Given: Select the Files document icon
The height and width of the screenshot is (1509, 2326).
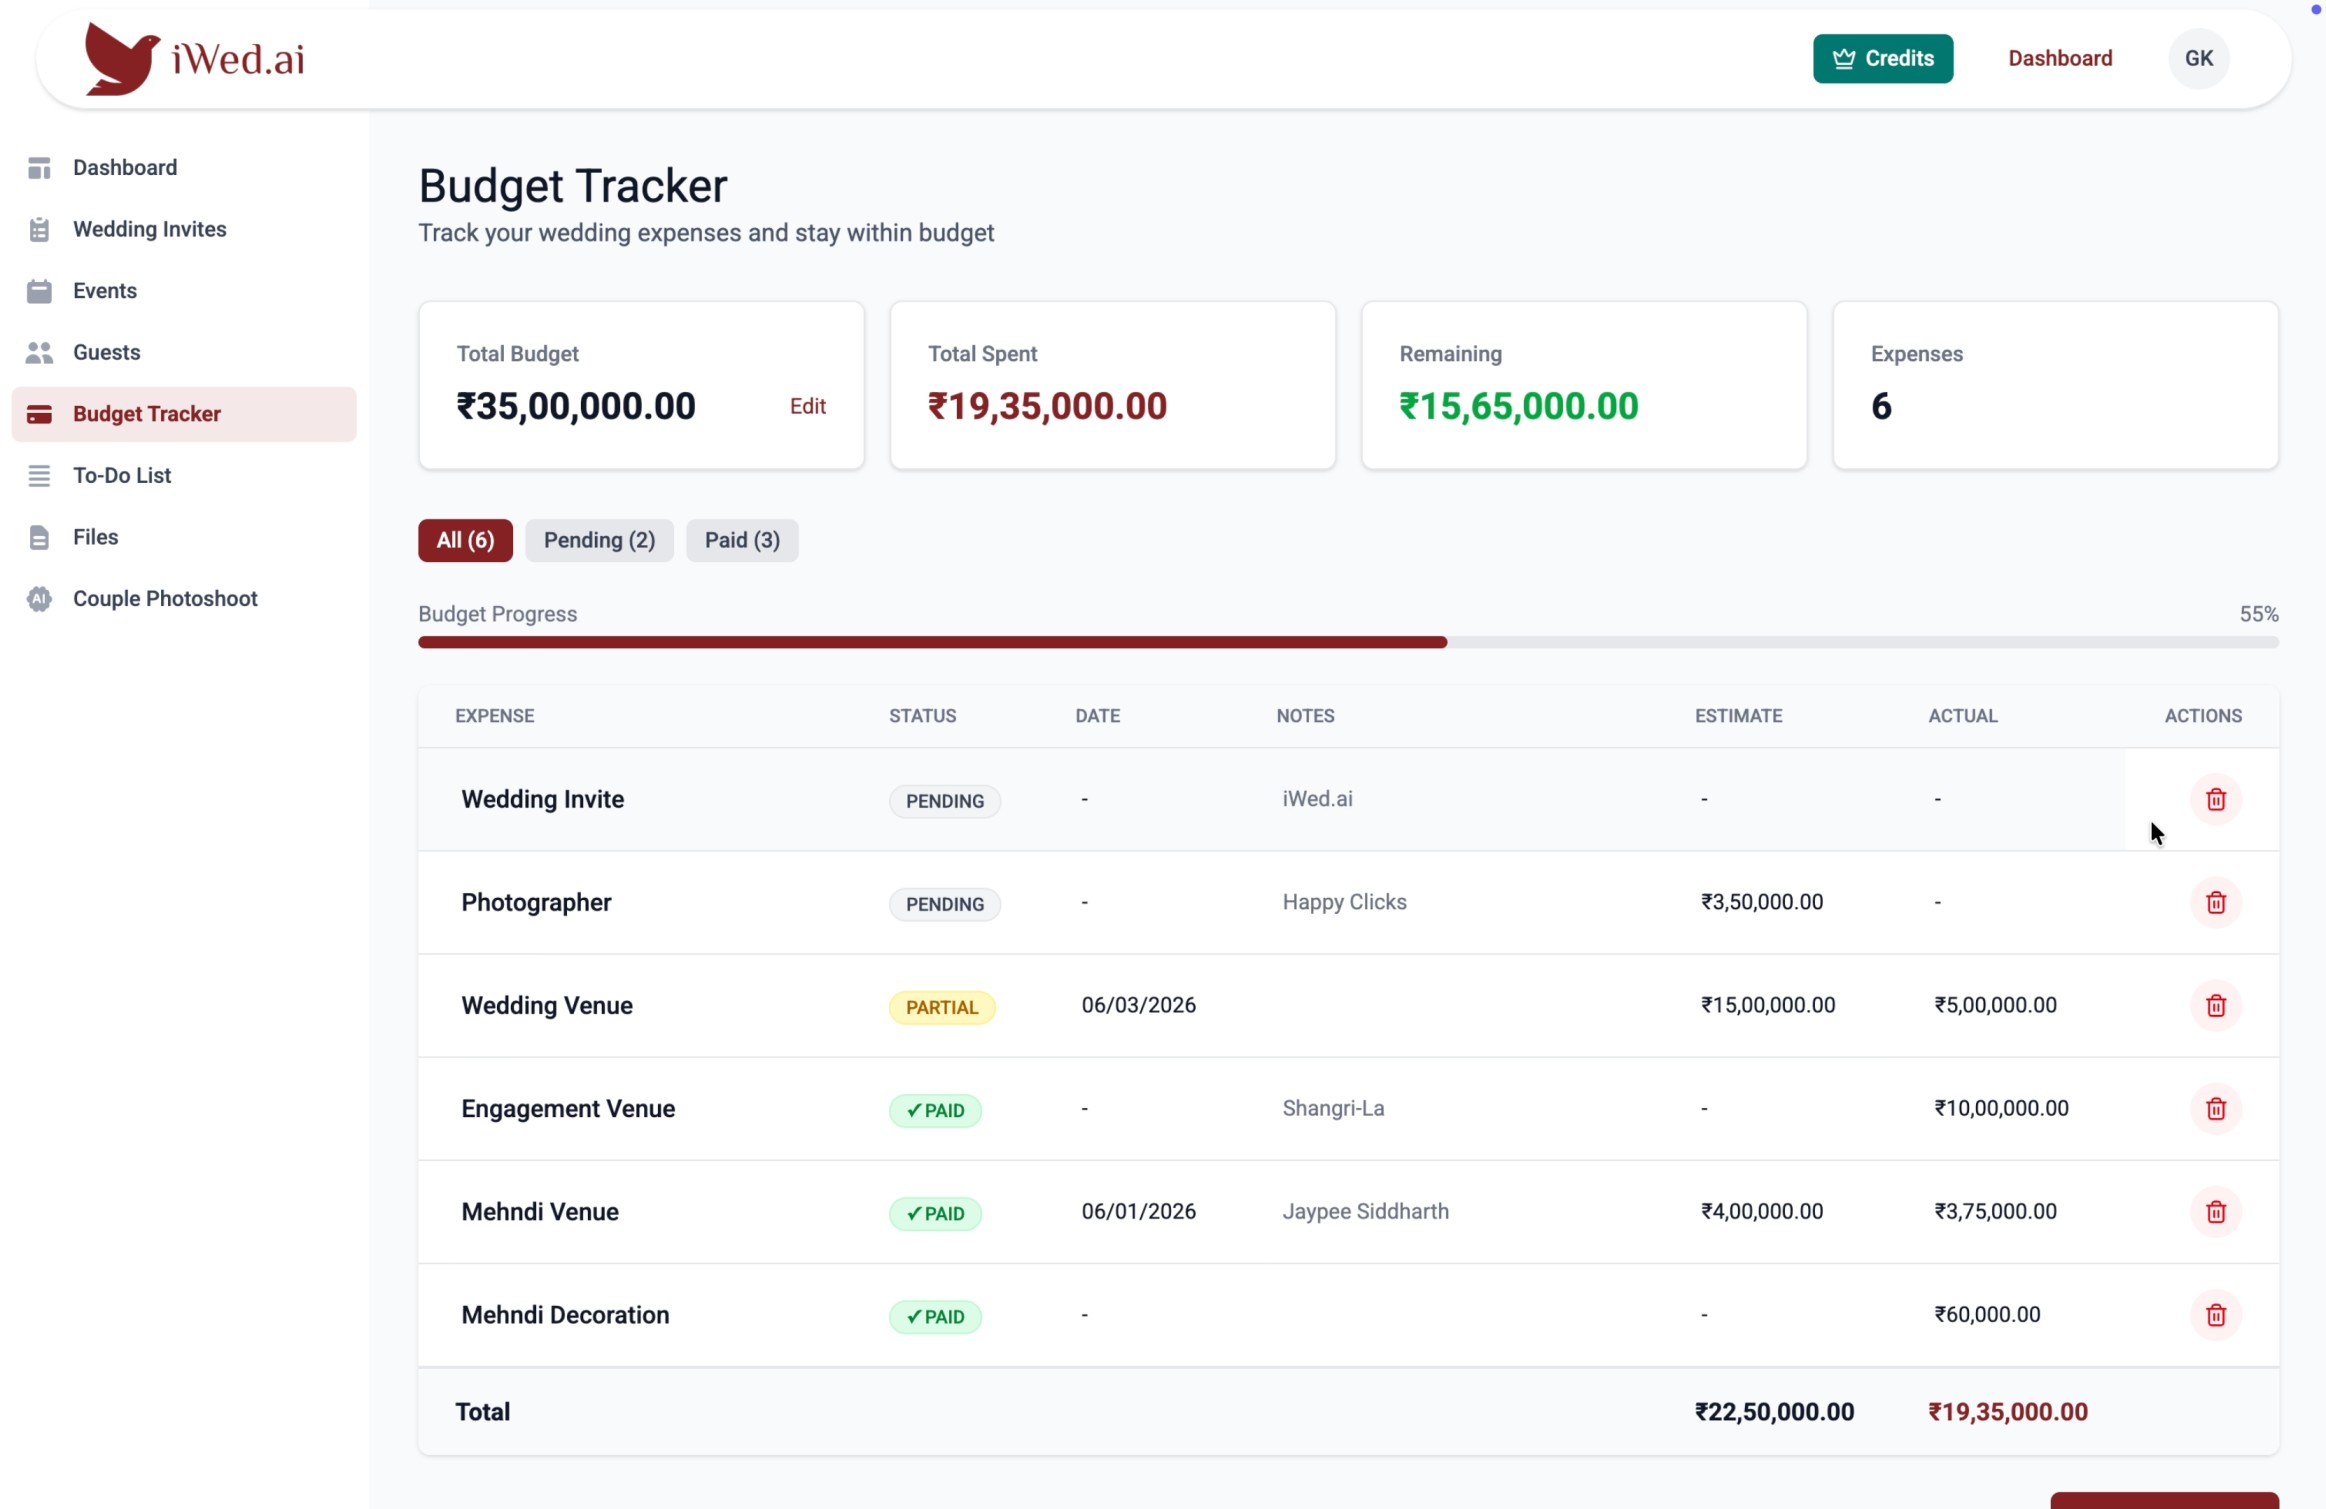Looking at the screenshot, I should click(x=39, y=537).
